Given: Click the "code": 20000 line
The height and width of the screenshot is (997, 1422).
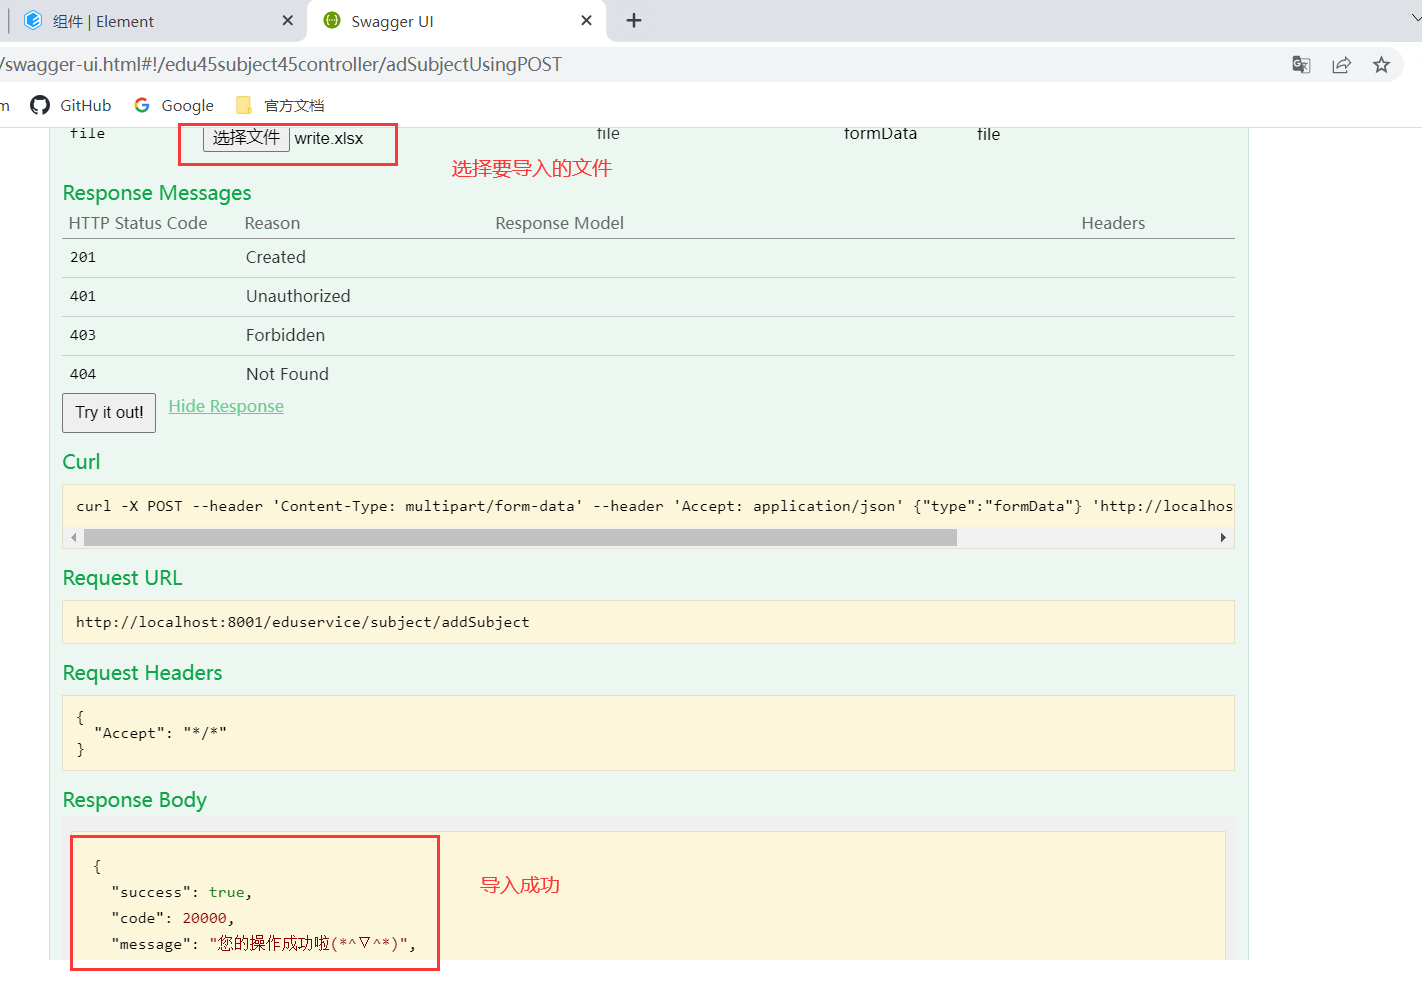Looking at the screenshot, I should [172, 918].
